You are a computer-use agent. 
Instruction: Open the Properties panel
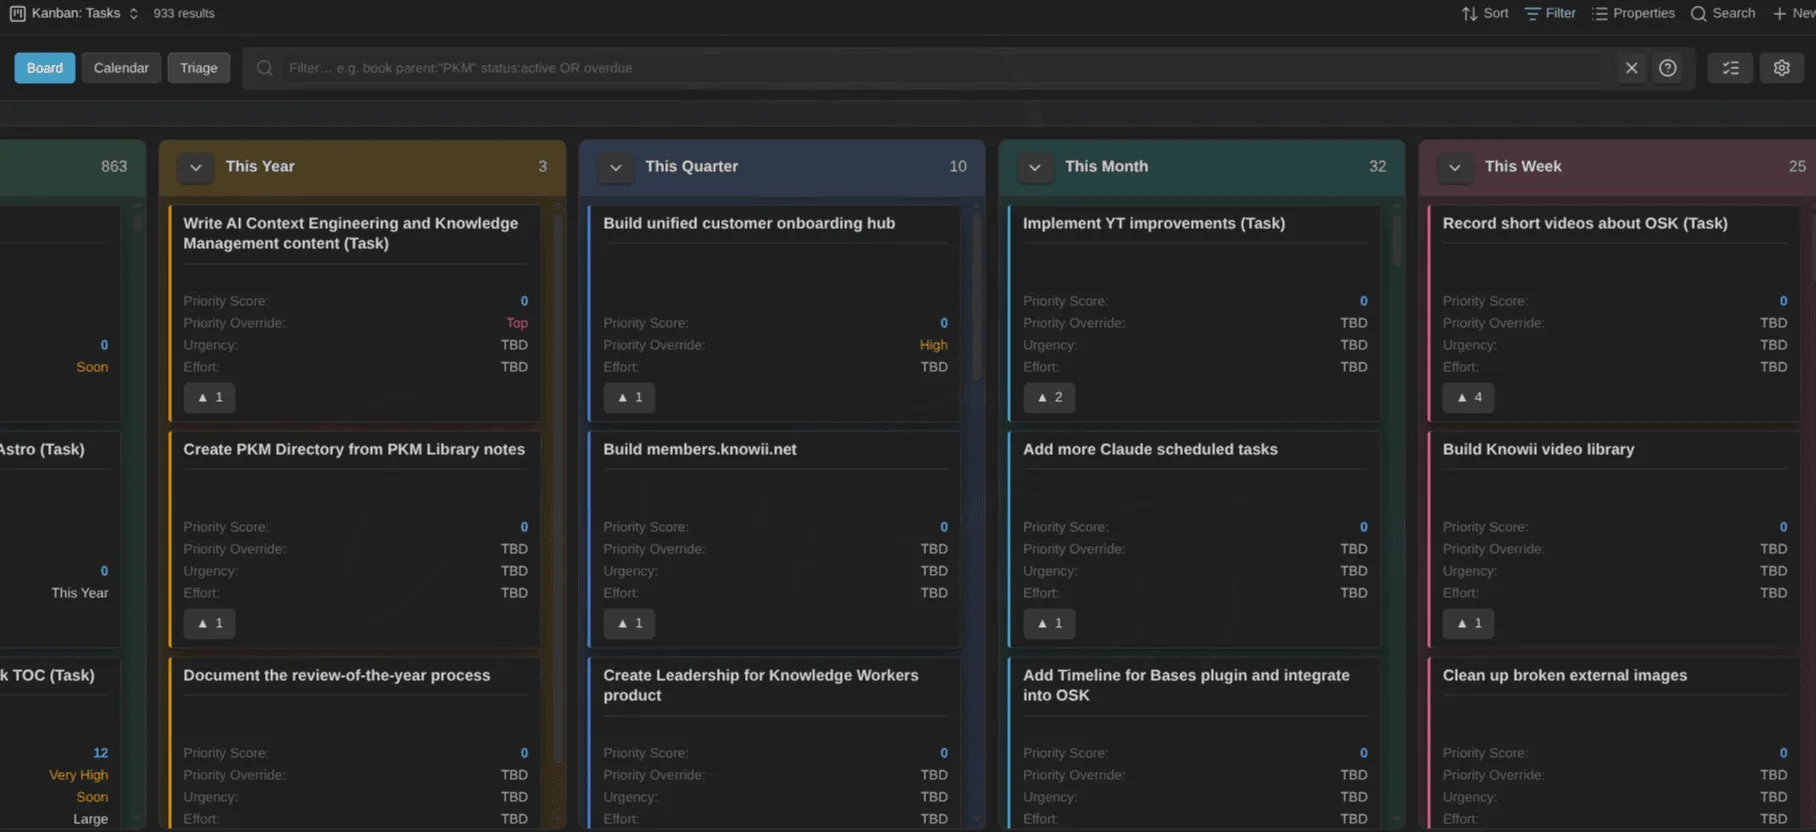pos(1633,13)
